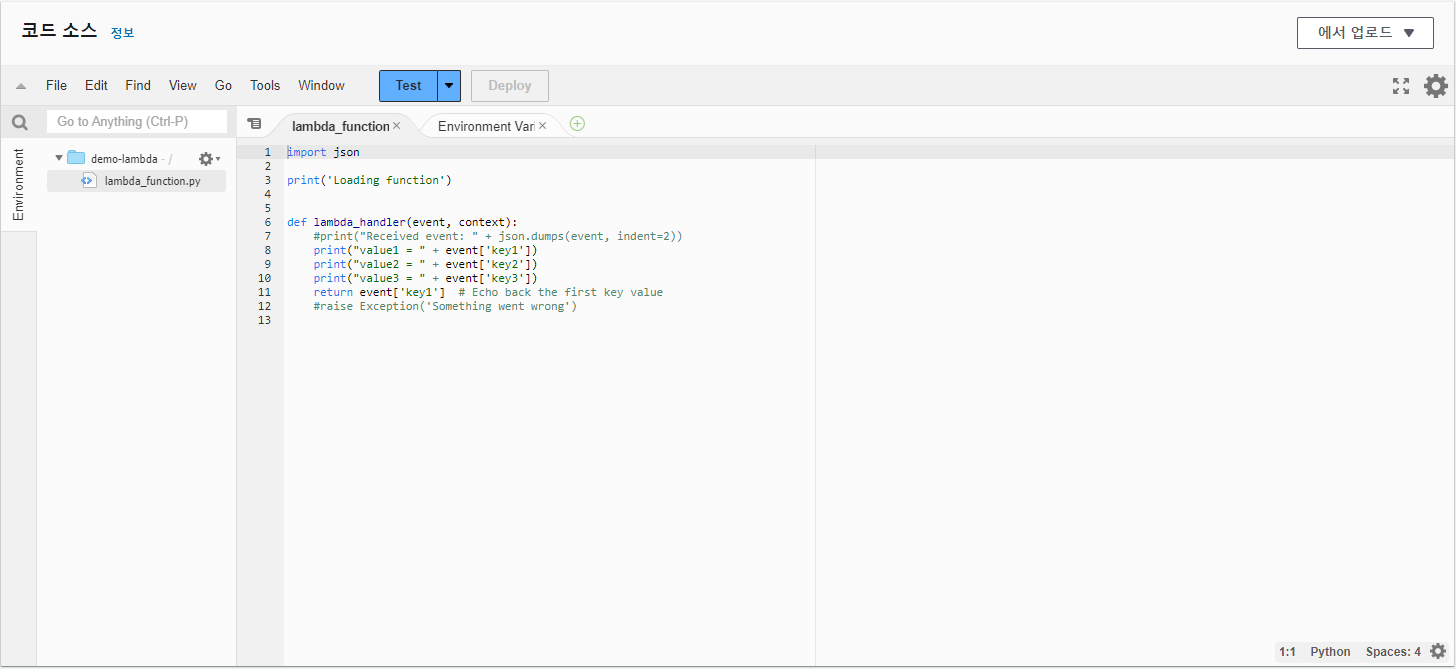Select lambda_function.py in the file tree
Screen dimensions: 1456x669
click(x=136, y=181)
